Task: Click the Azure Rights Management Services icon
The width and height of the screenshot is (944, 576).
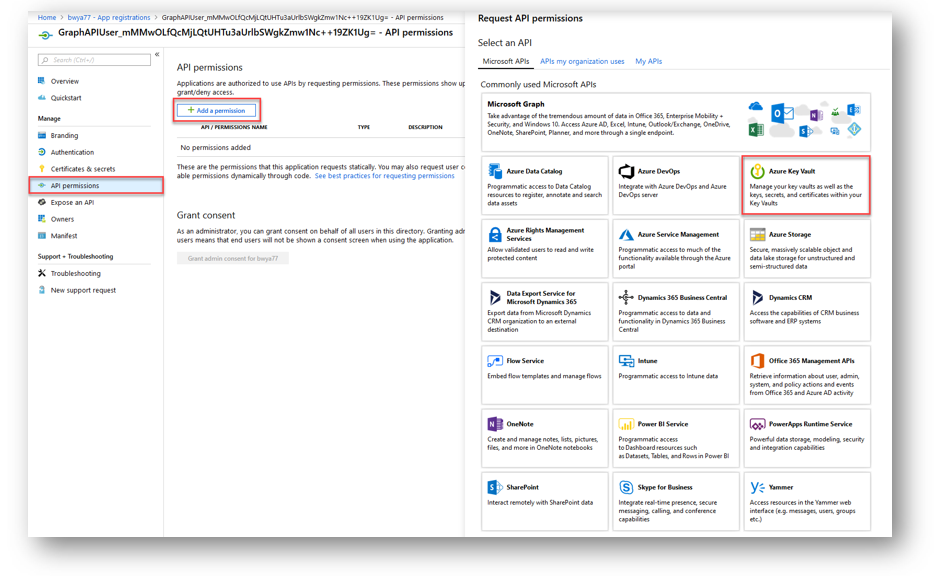Action: pos(495,234)
